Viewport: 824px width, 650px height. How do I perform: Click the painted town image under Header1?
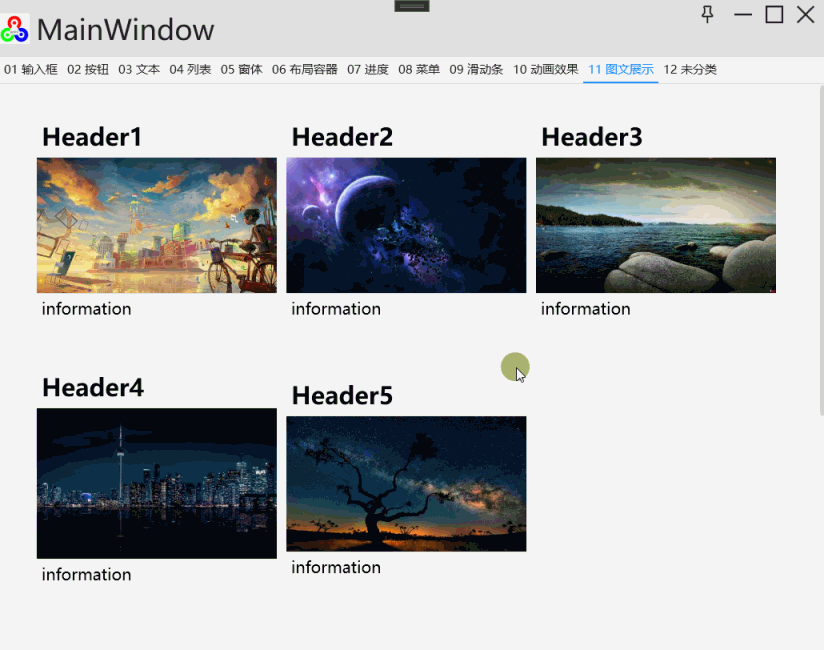tap(156, 224)
